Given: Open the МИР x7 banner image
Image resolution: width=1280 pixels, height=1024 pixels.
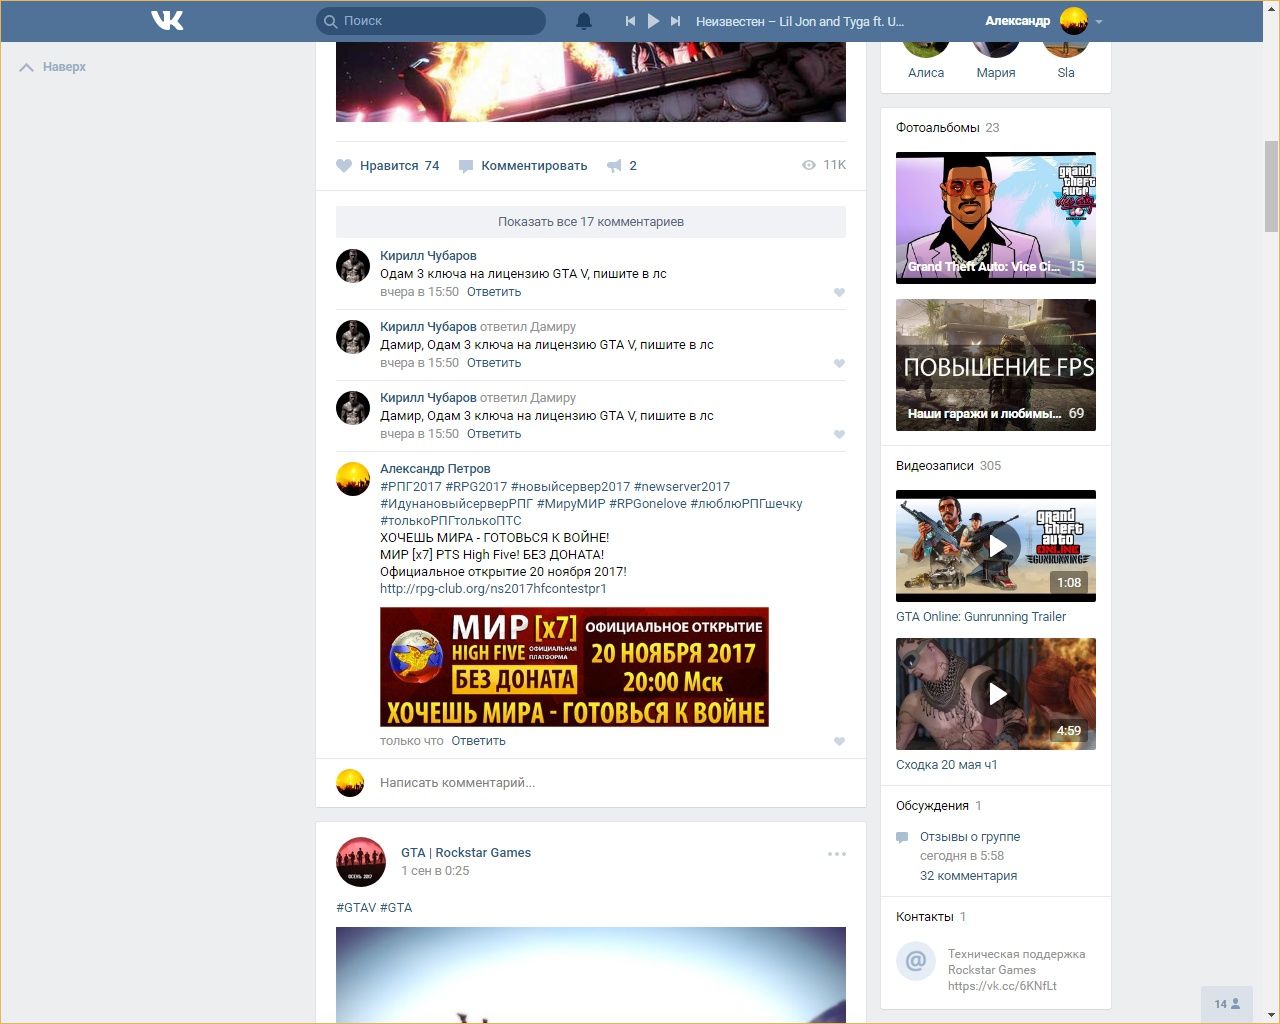Looking at the screenshot, I should [574, 667].
